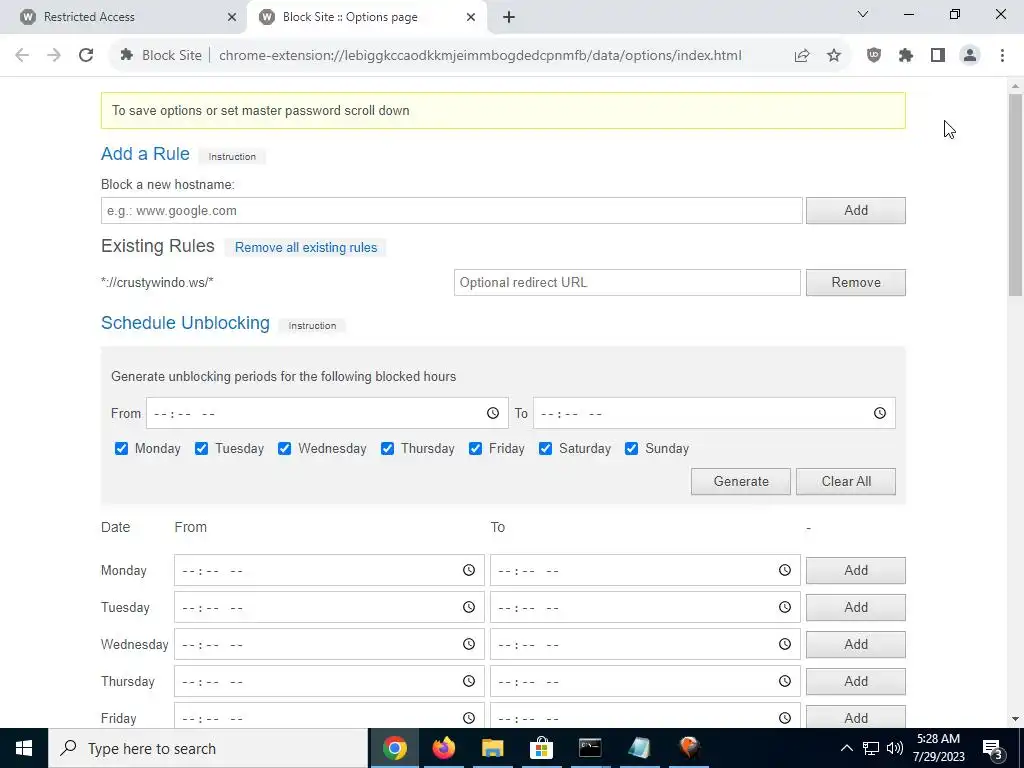The width and height of the screenshot is (1024, 768).
Task: Open the tab search chevron
Action: click(x=863, y=14)
